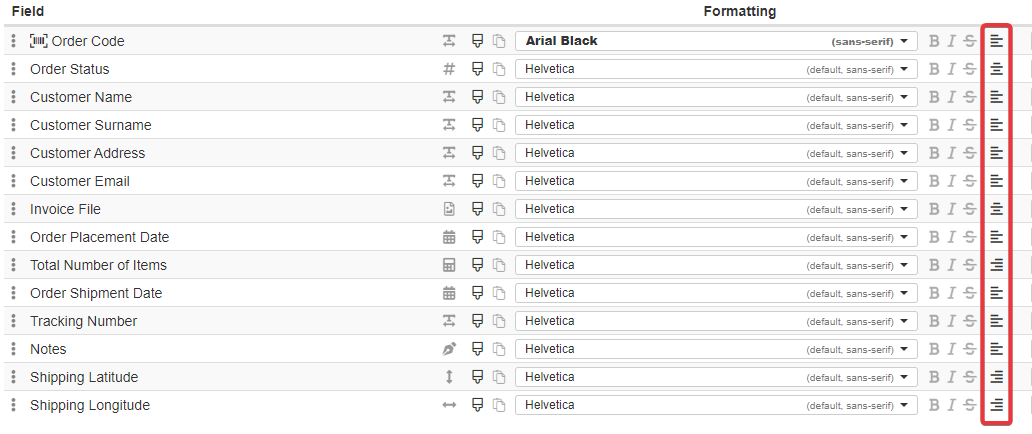Click center alignment icon for Order Status

[996, 69]
